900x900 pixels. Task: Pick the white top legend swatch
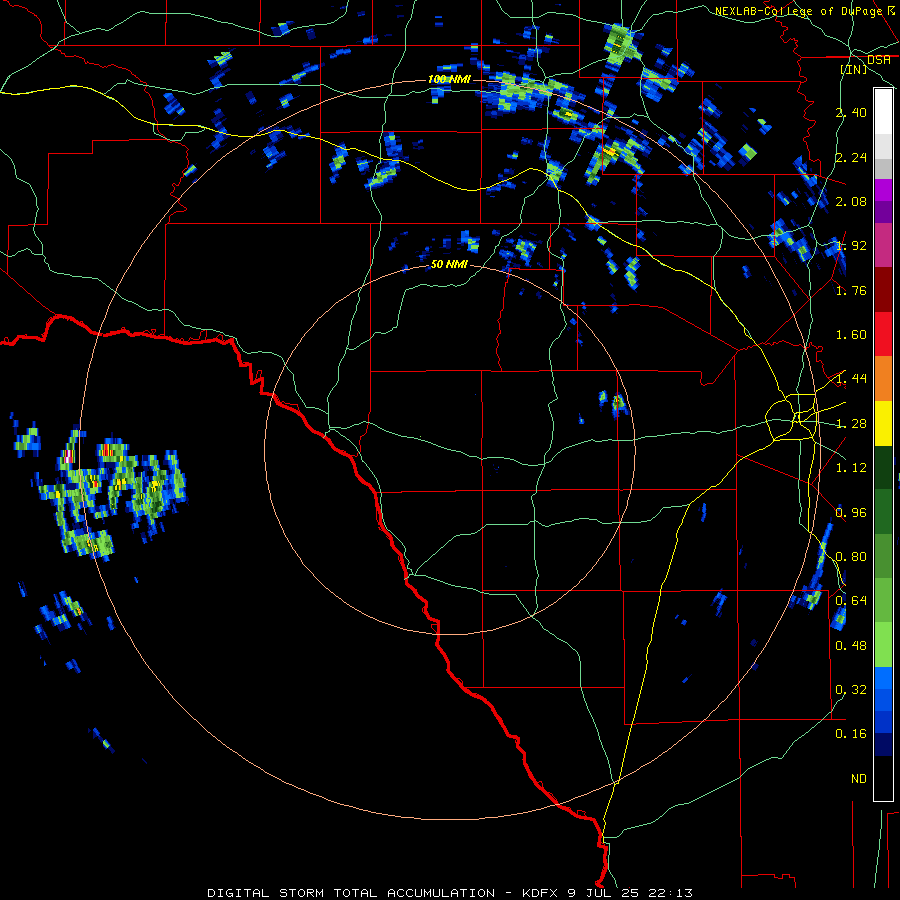click(x=883, y=112)
